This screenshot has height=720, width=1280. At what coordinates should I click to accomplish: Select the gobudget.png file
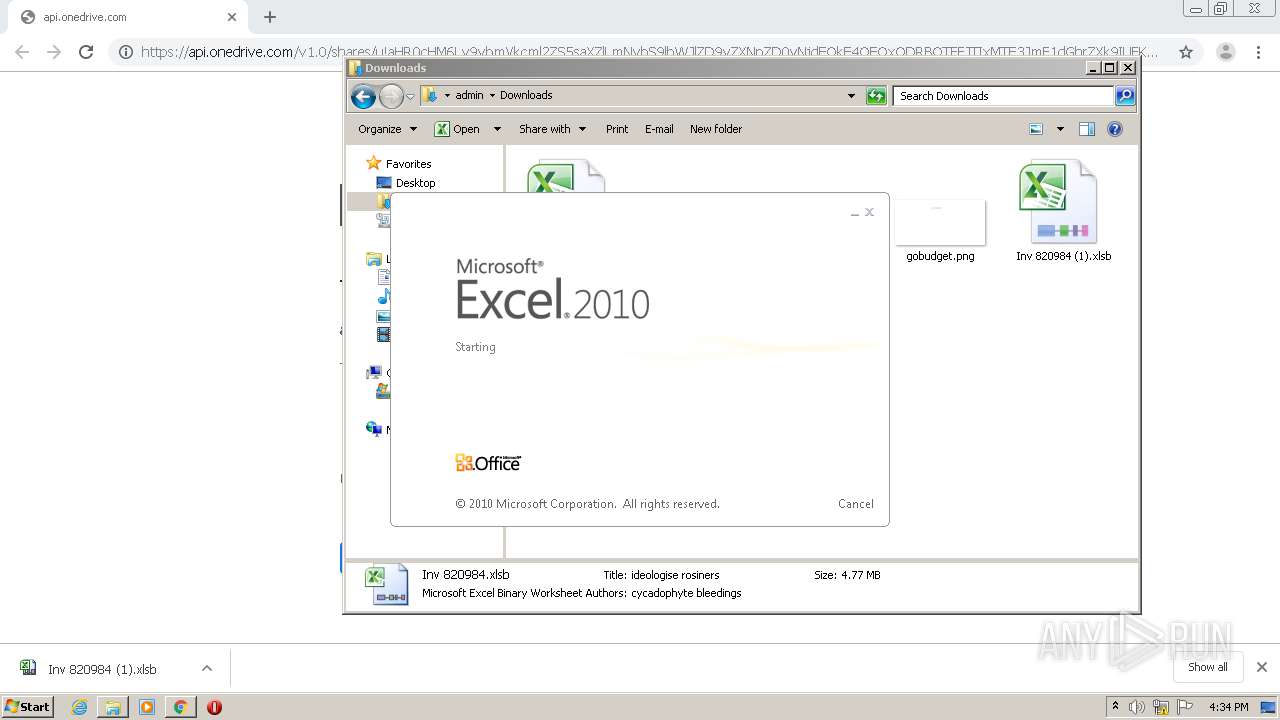click(x=940, y=231)
